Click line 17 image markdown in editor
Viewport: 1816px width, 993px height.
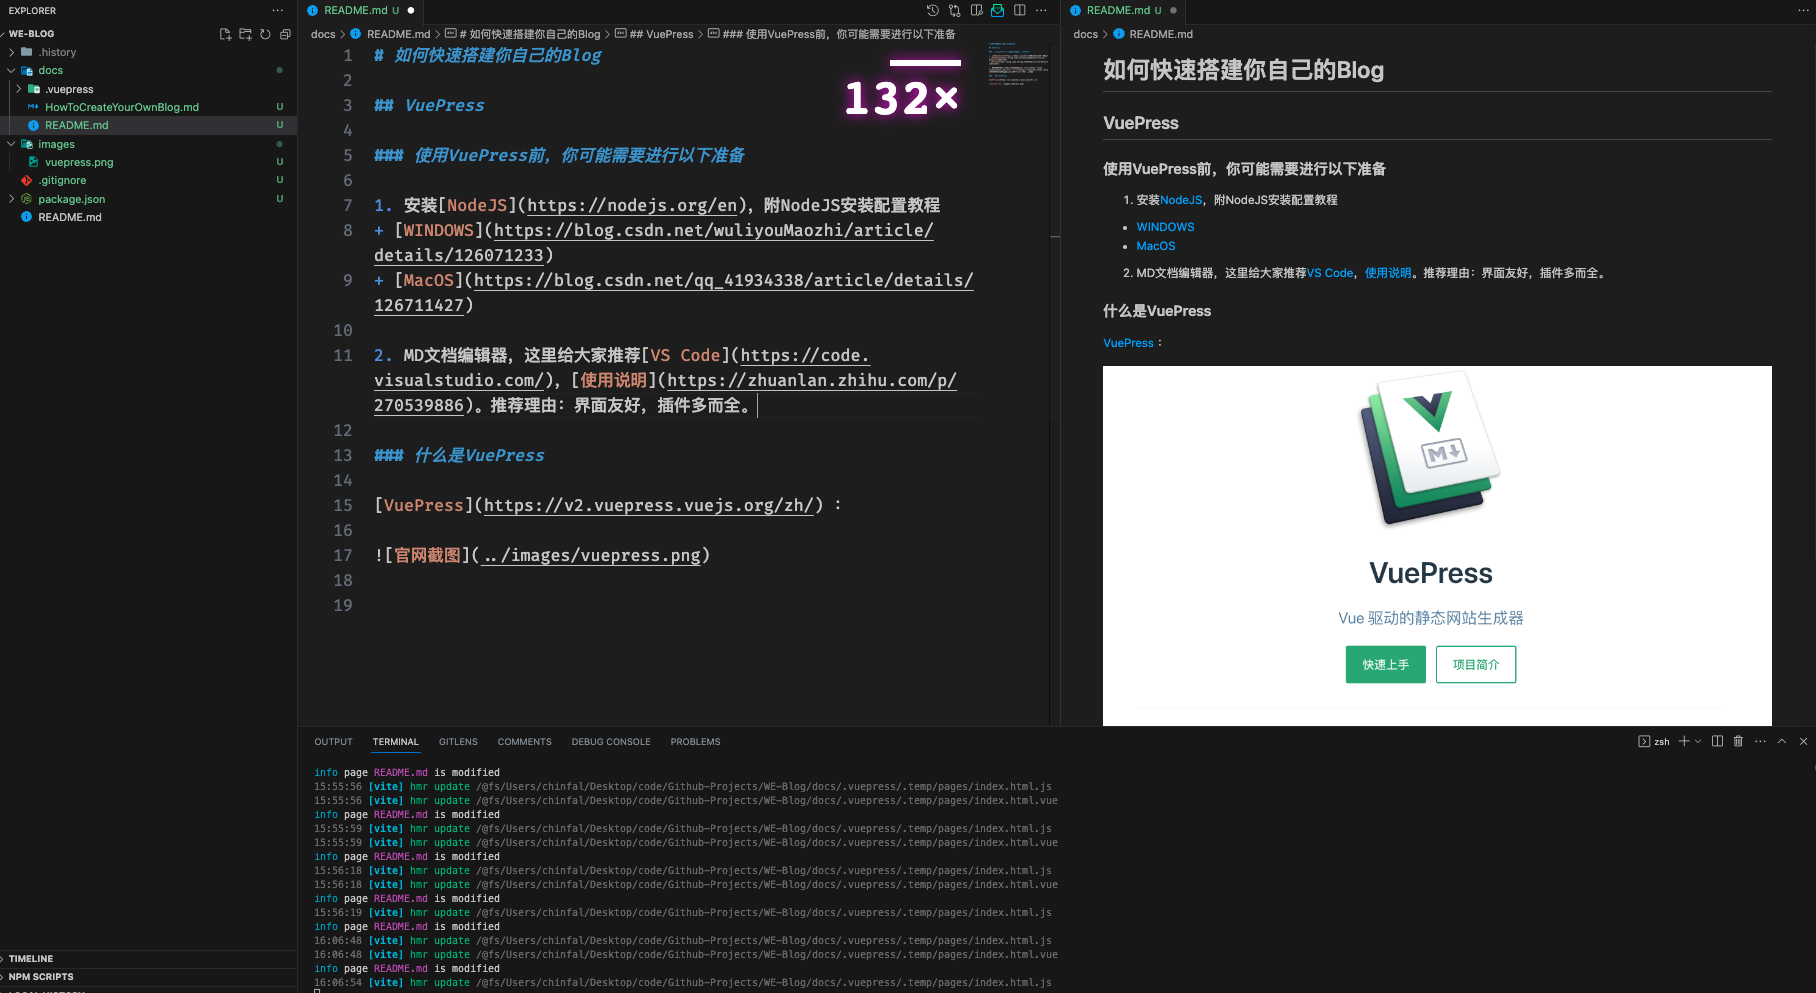point(542,555)
